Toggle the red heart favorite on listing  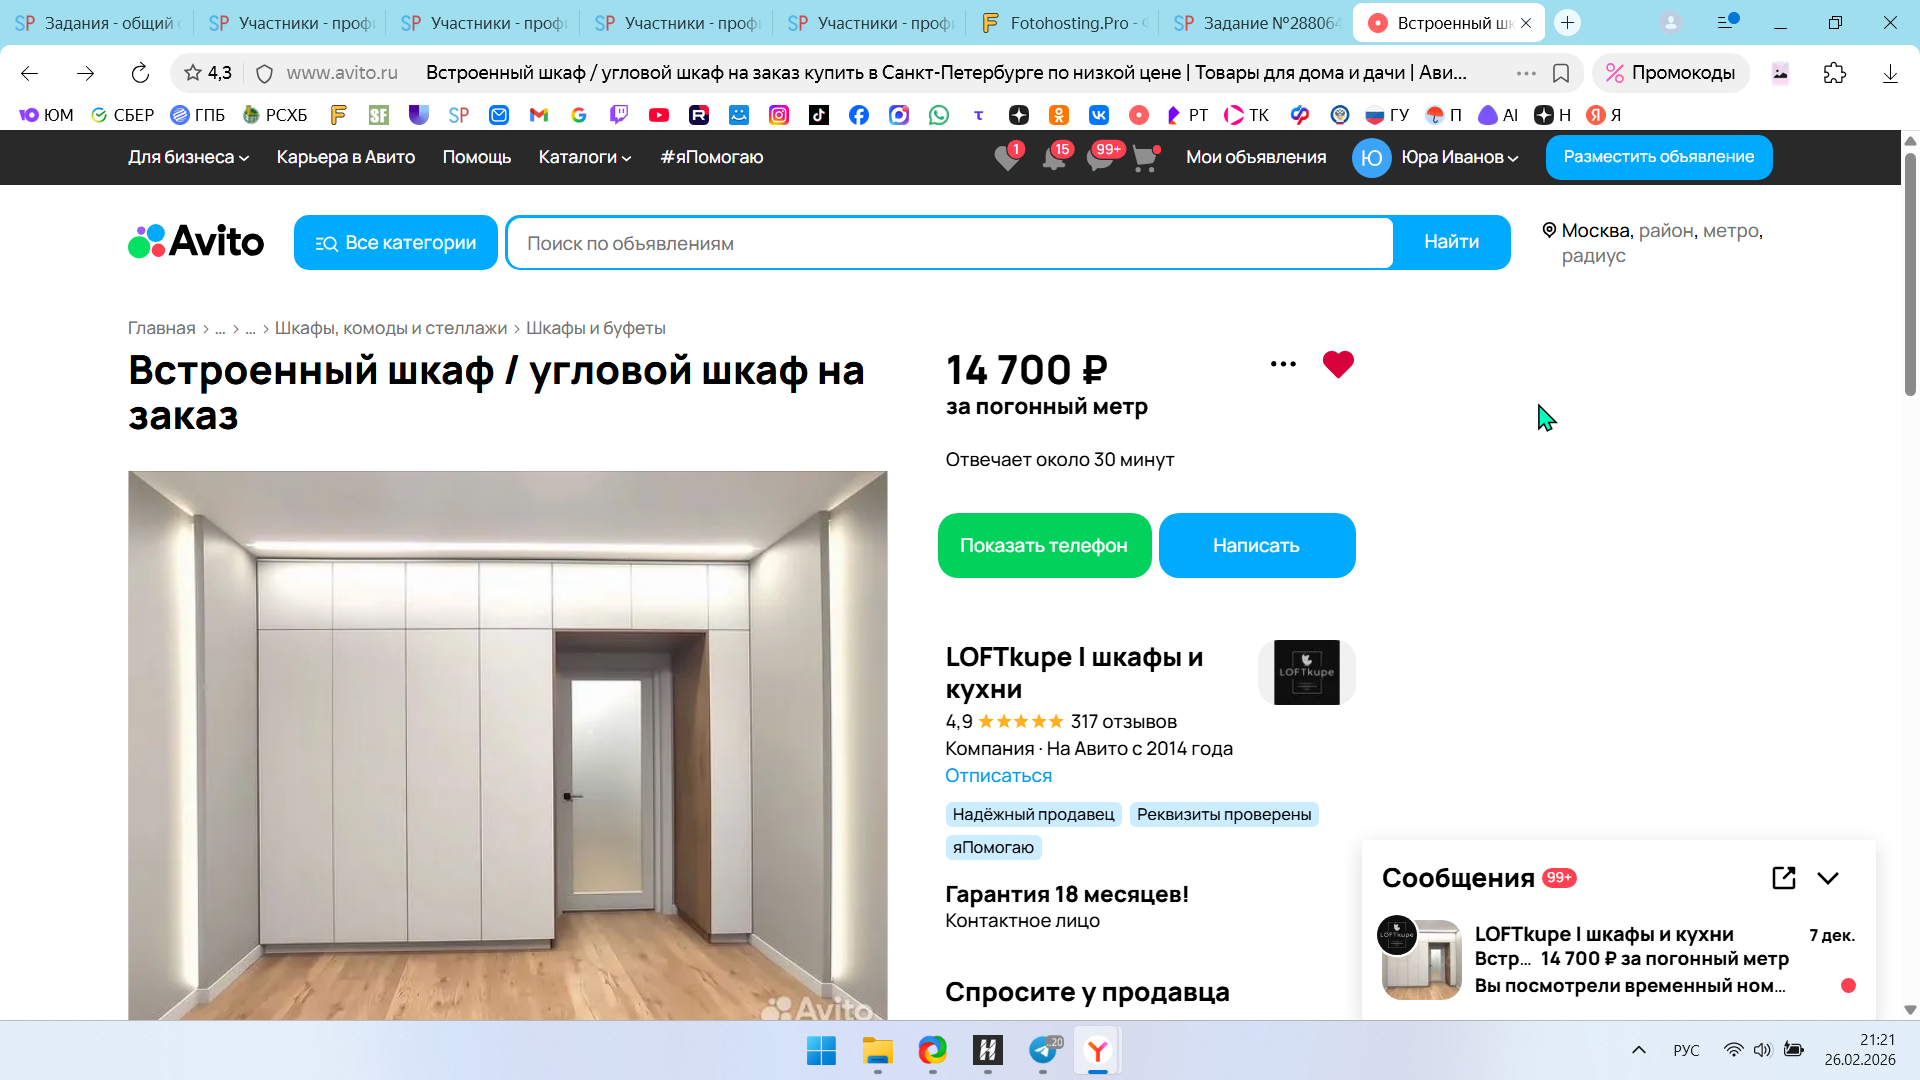pos(1337,364)
